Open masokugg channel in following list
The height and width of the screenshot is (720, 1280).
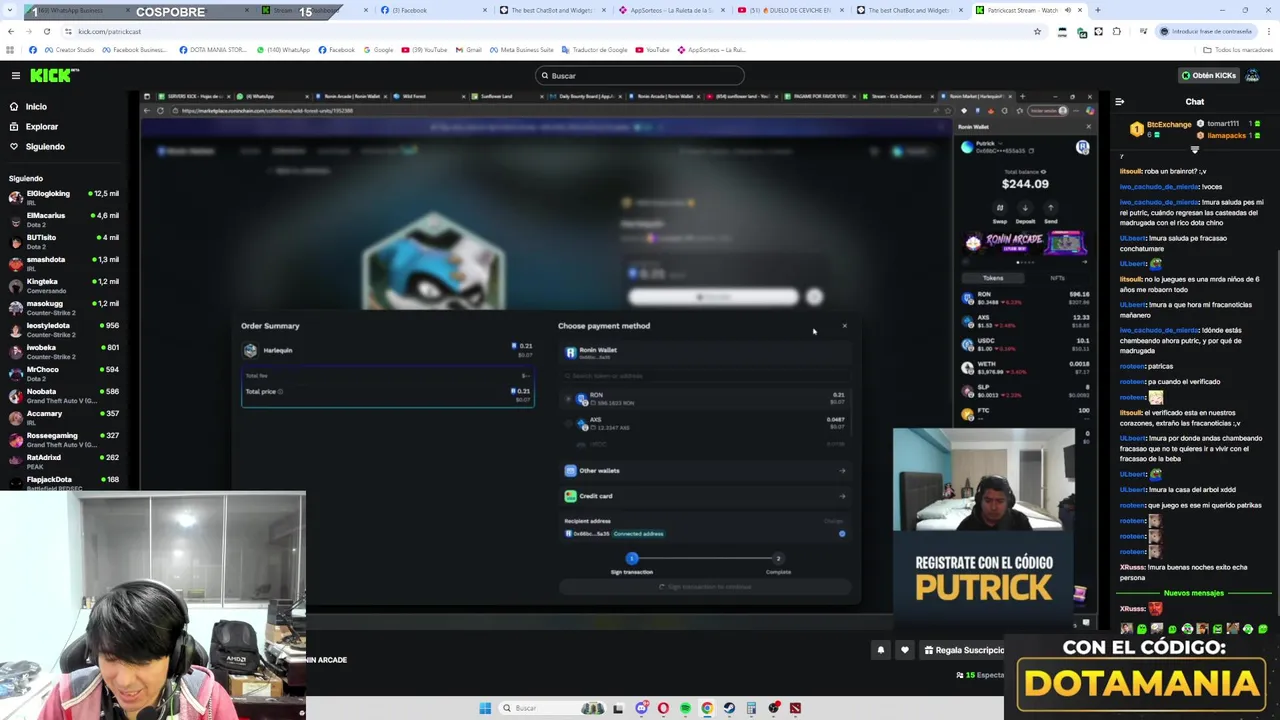point(64,307)
